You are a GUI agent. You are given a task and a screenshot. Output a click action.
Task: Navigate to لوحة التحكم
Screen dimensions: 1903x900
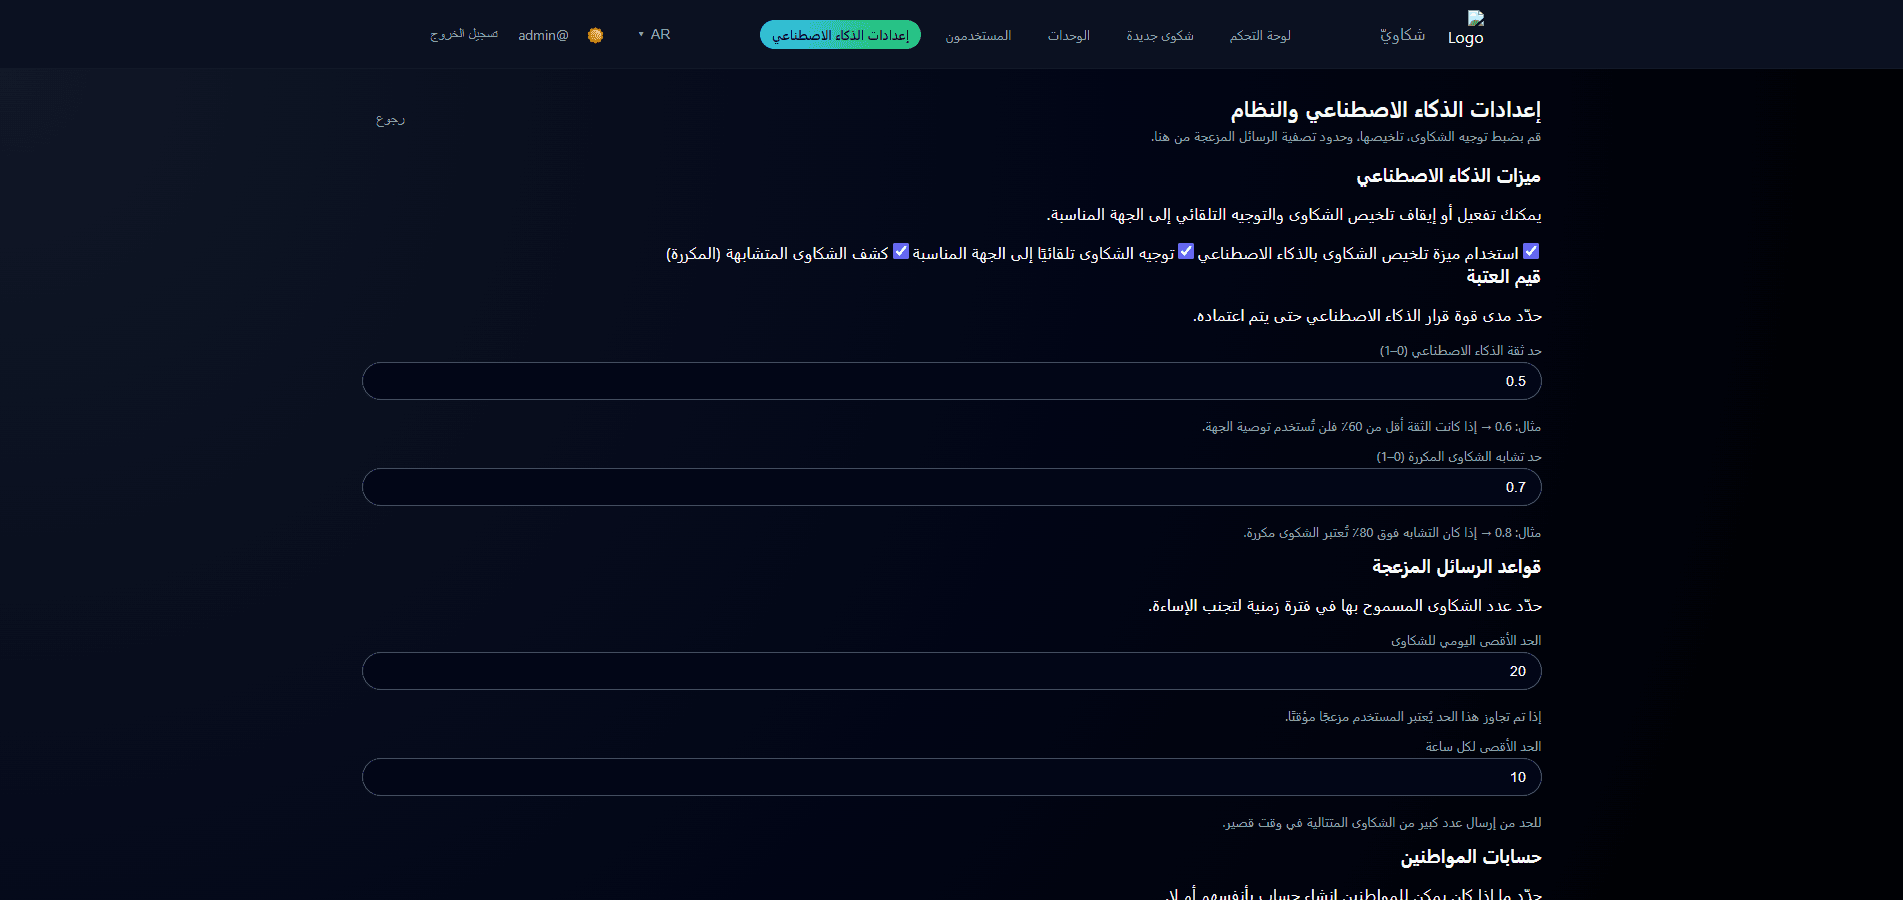click(1259, 34)
